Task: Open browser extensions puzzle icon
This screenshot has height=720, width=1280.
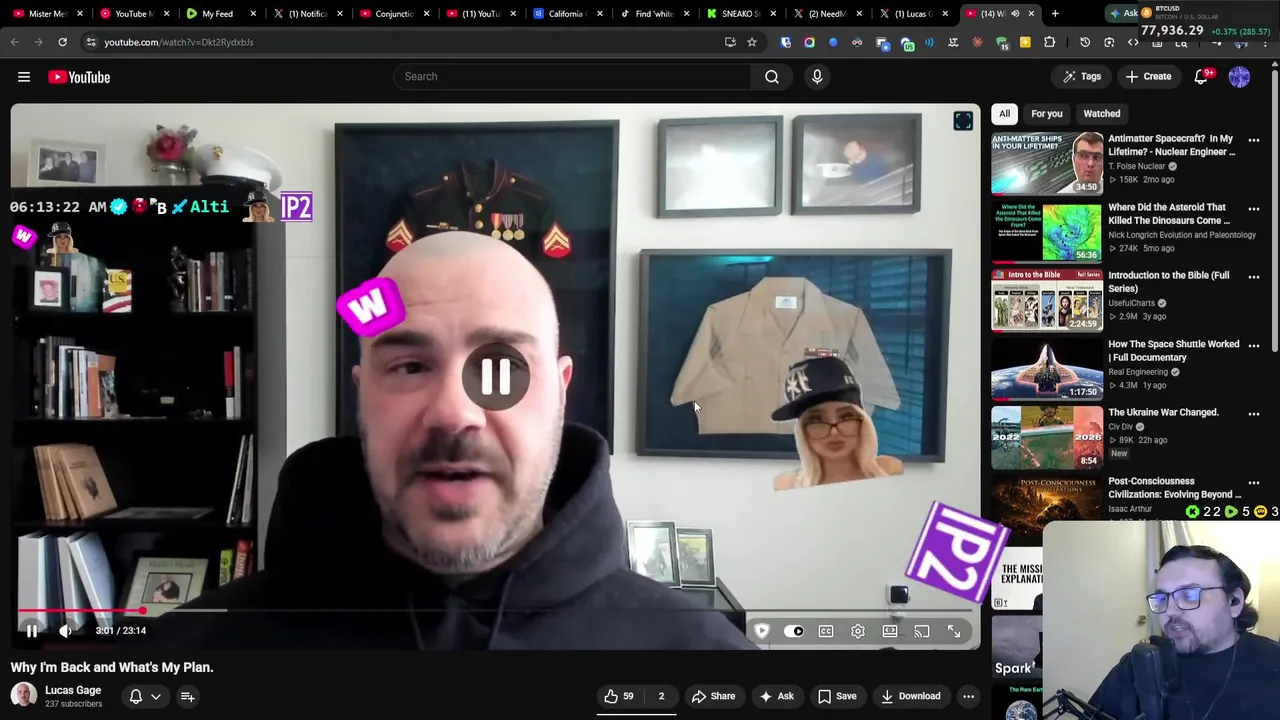Action: coord(1049,42)
